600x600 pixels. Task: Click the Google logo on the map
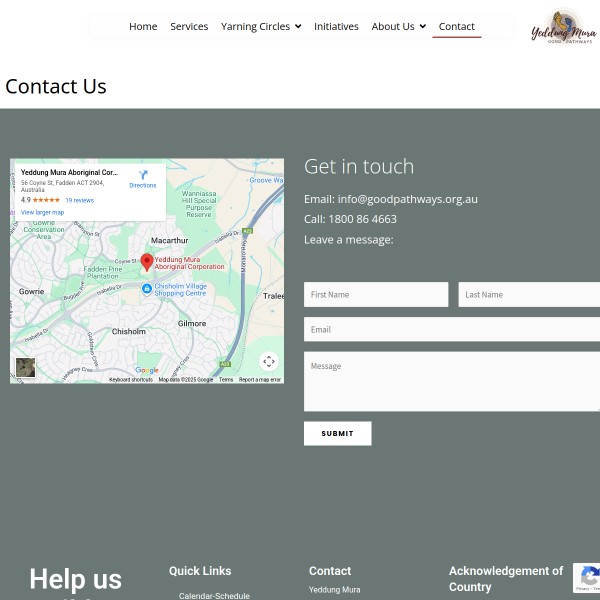(147, 371)
